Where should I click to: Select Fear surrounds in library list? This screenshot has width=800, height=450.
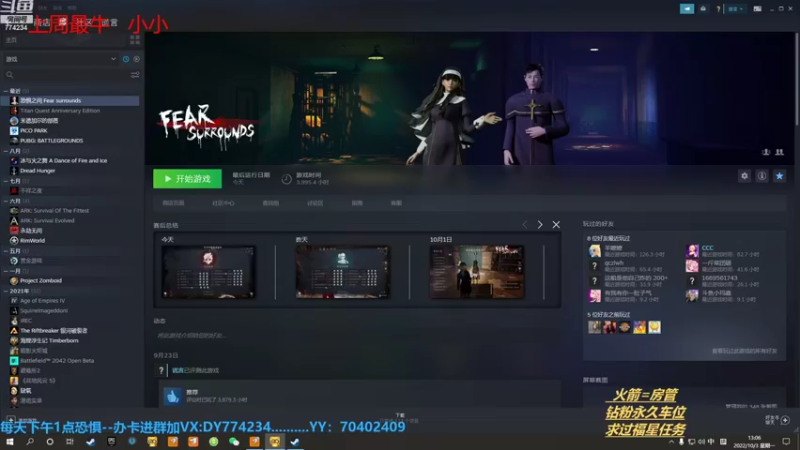70,101
